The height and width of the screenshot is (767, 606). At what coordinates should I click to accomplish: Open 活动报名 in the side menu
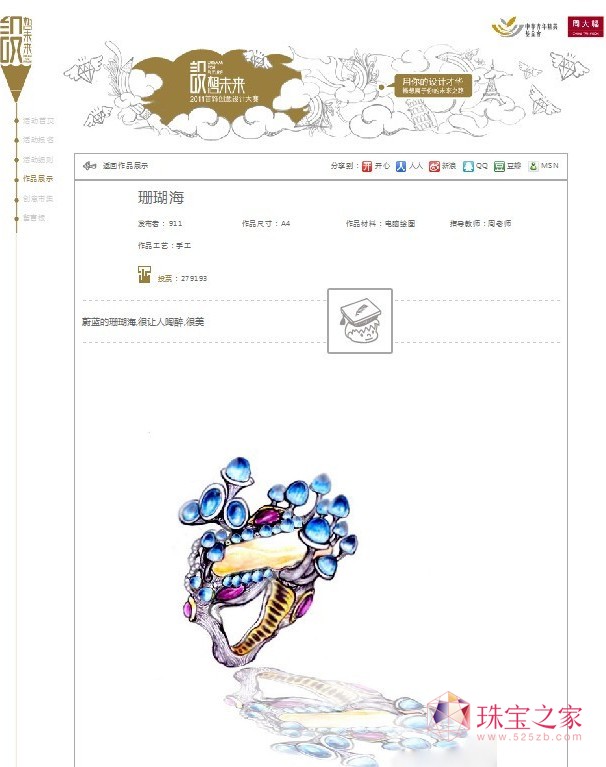[38, 140]
